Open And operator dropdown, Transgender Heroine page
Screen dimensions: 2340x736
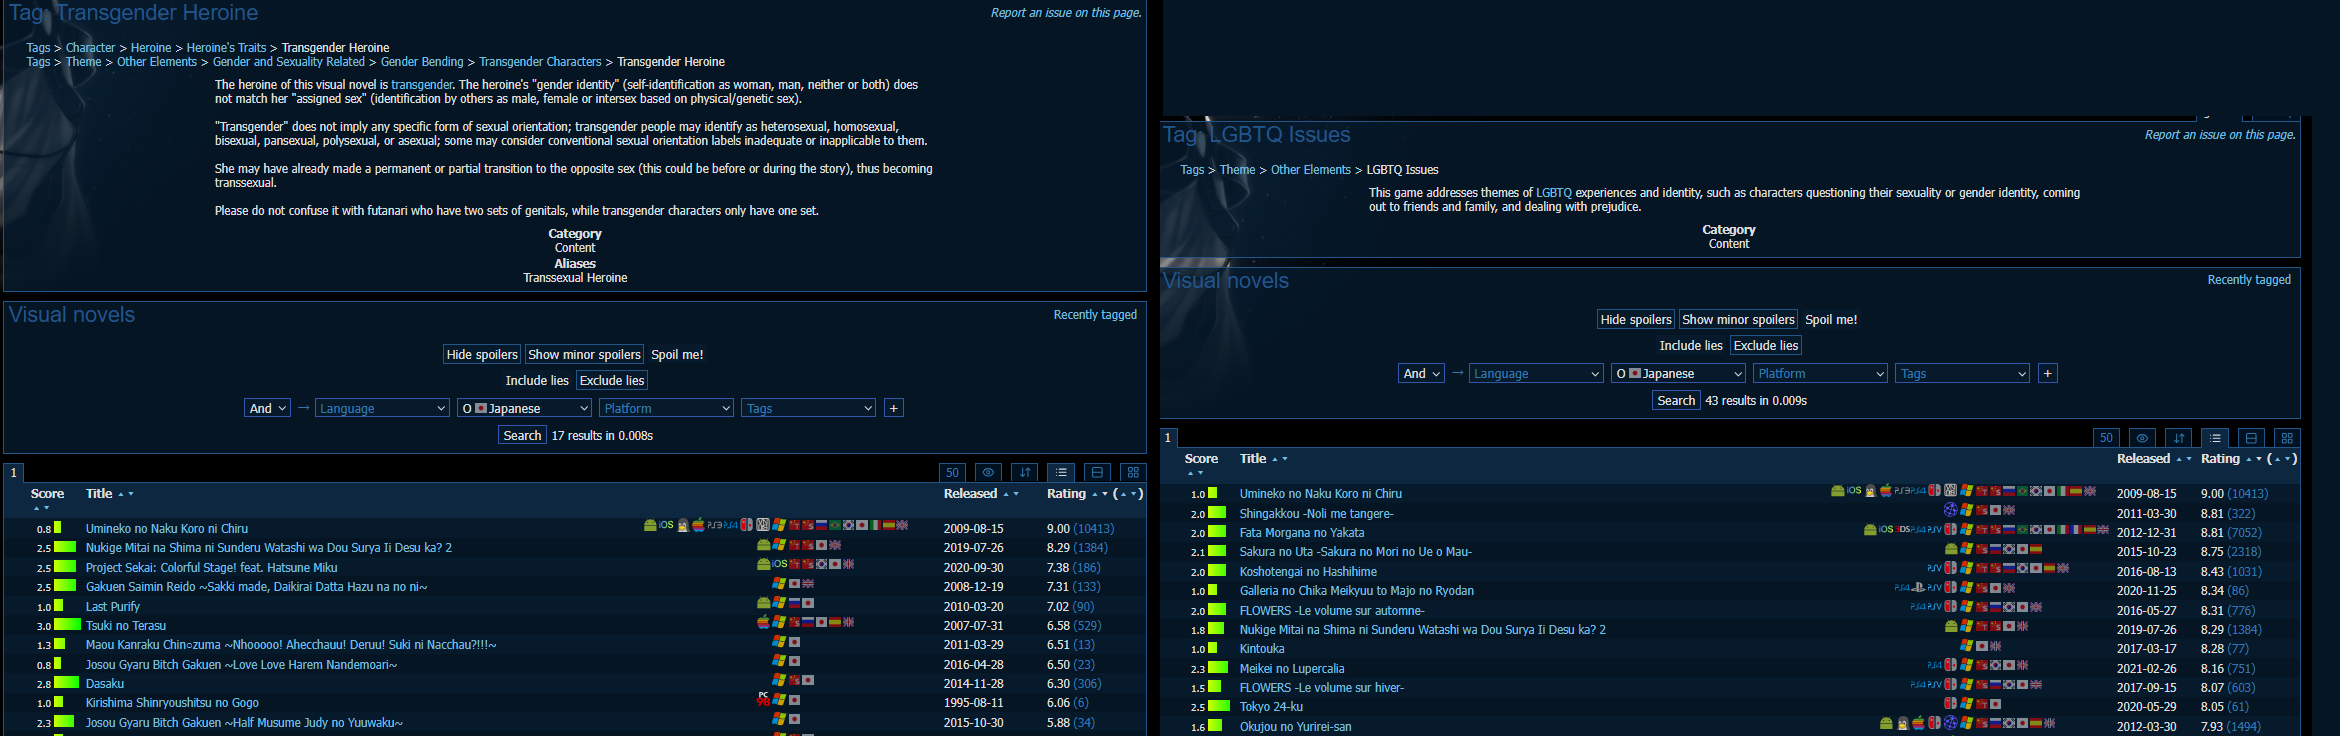(268, 408)
